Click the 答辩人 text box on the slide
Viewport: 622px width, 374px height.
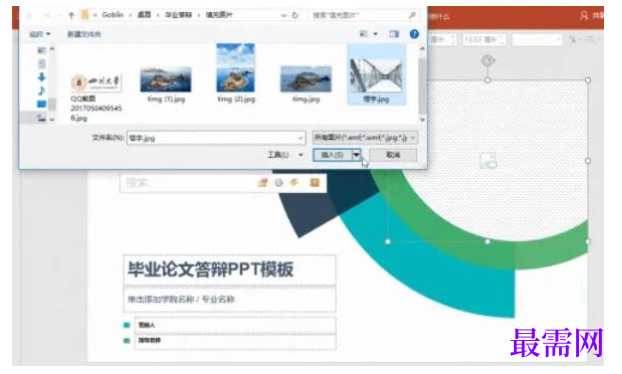pyautogui.click(x=235, y=325)
